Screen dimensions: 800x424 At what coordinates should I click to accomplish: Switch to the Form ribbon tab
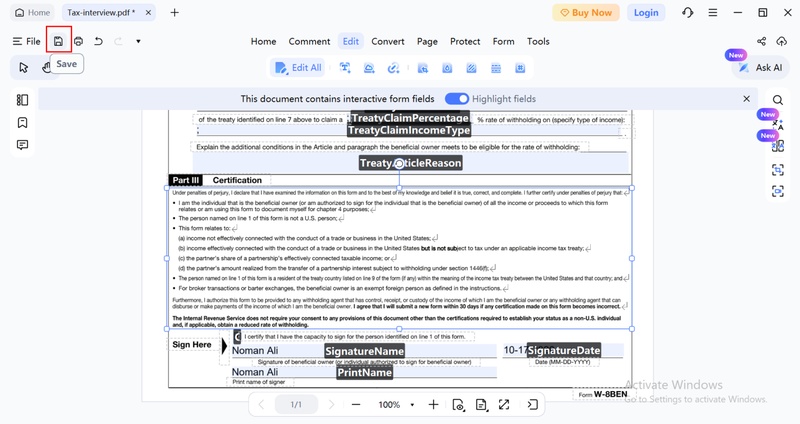tap(504, 41)
